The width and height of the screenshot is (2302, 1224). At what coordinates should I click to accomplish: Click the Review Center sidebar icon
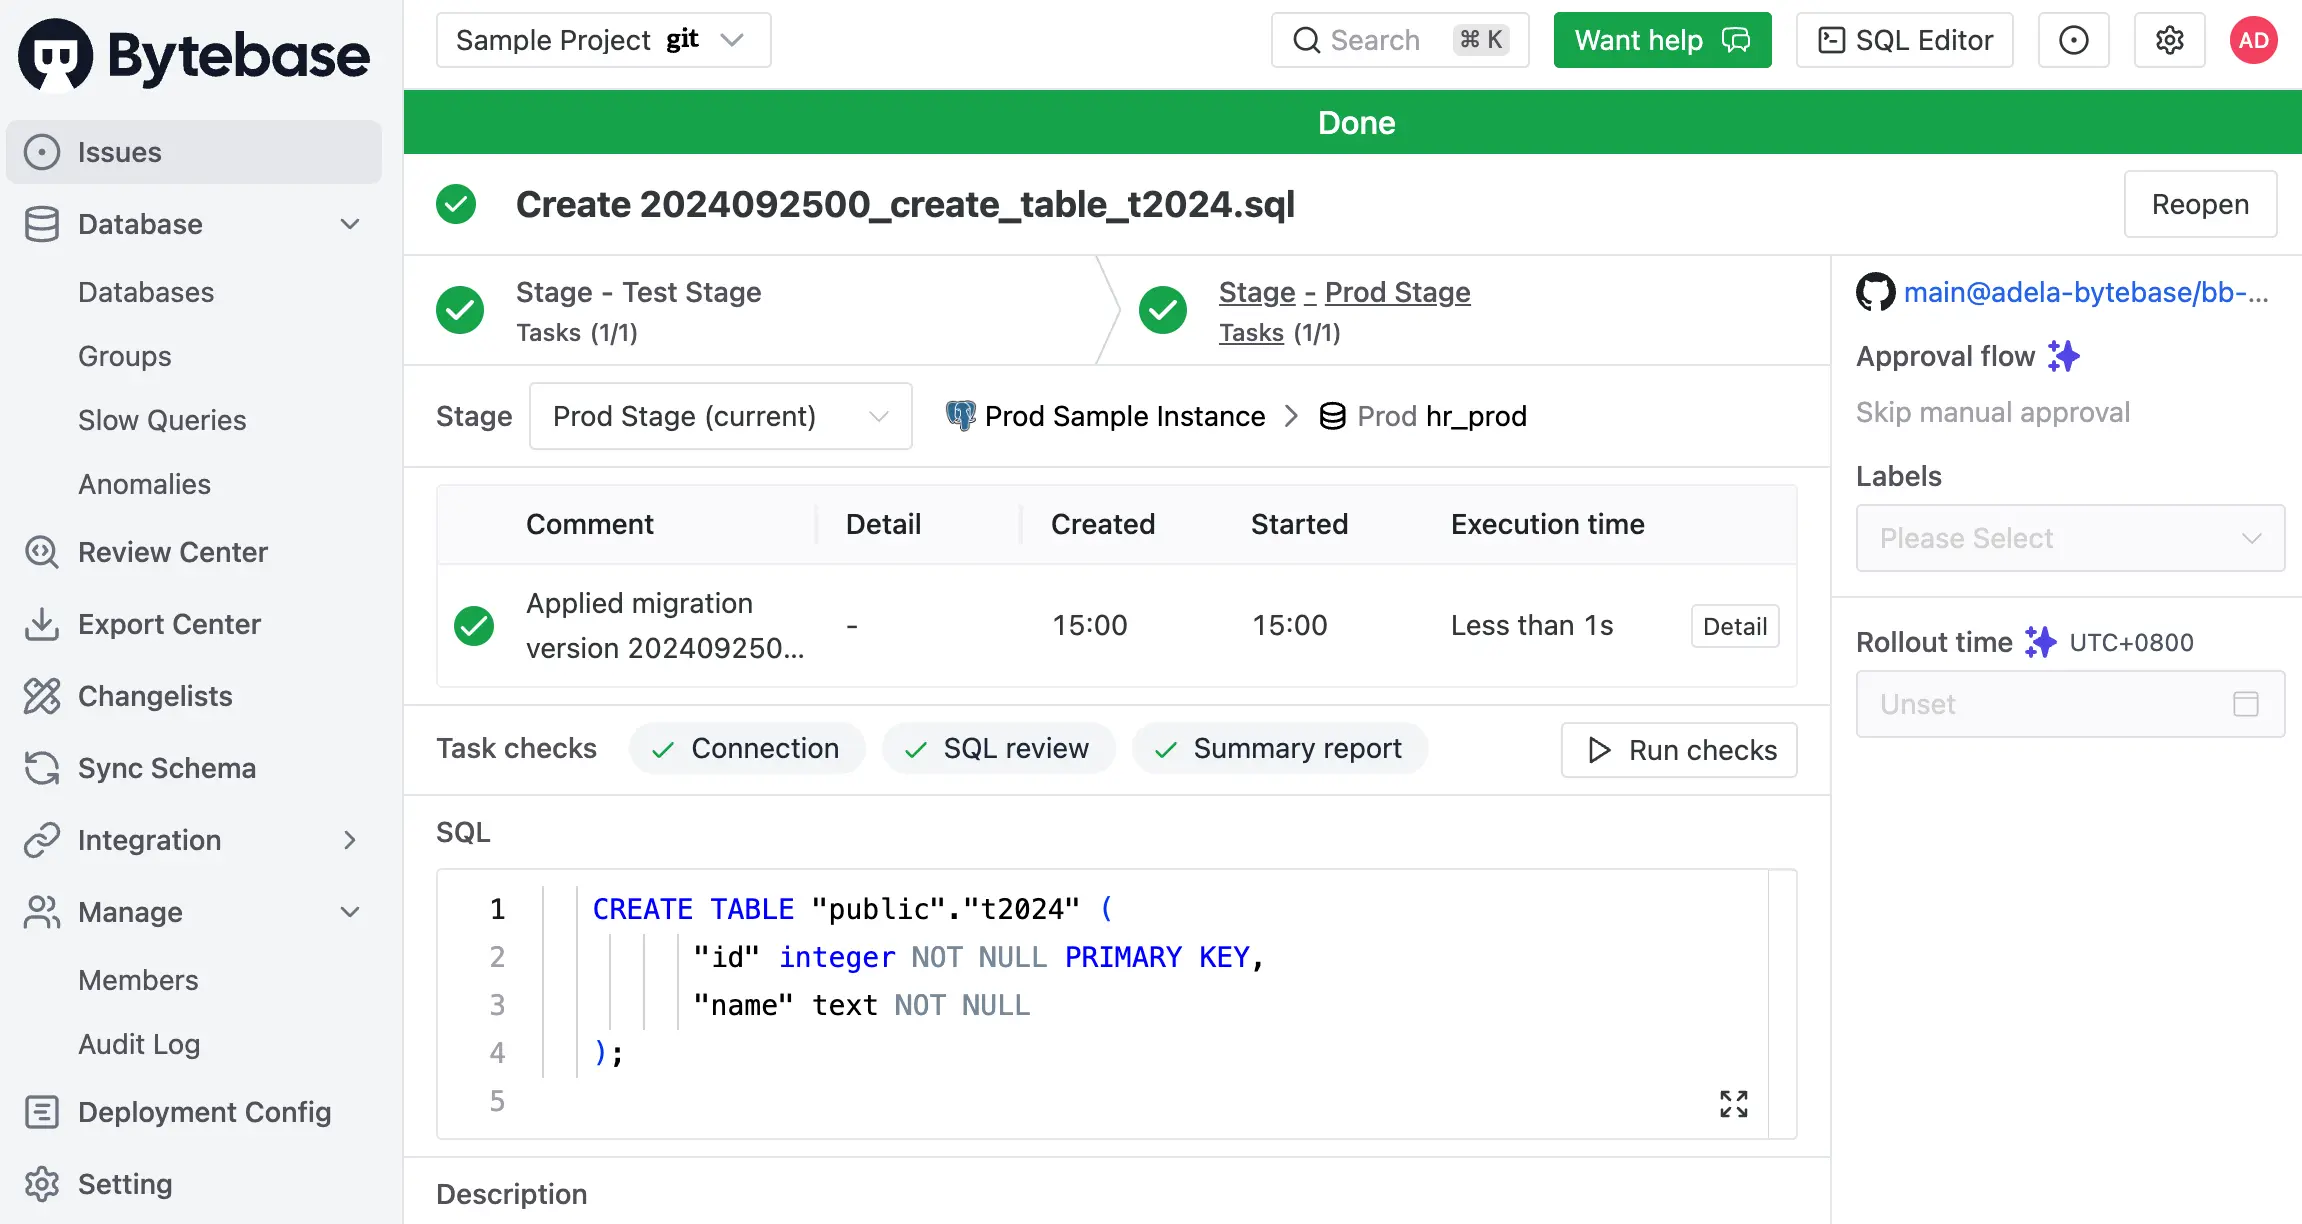[42, 552]
